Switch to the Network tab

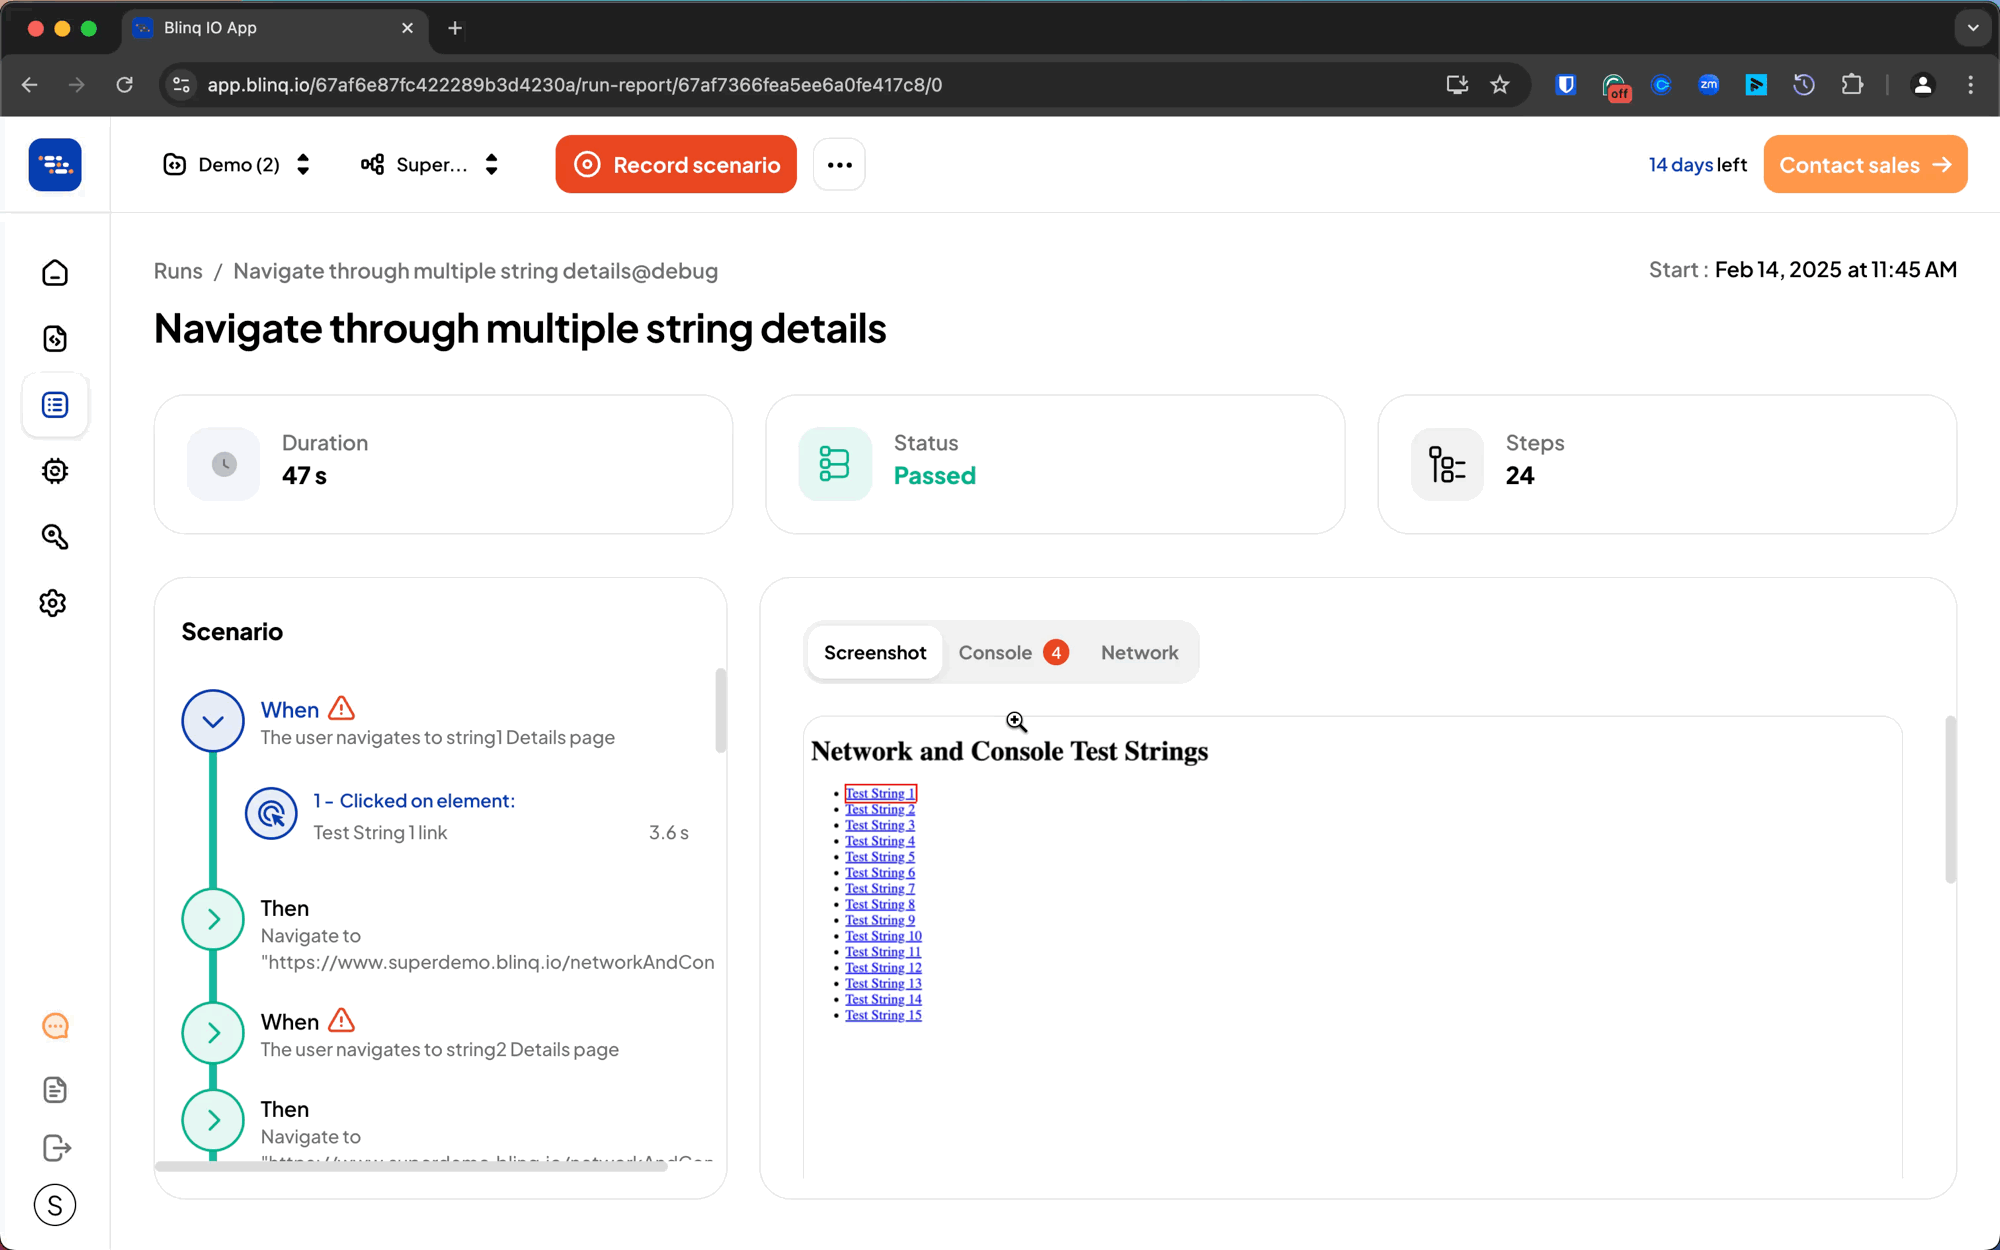(1139, 653)
